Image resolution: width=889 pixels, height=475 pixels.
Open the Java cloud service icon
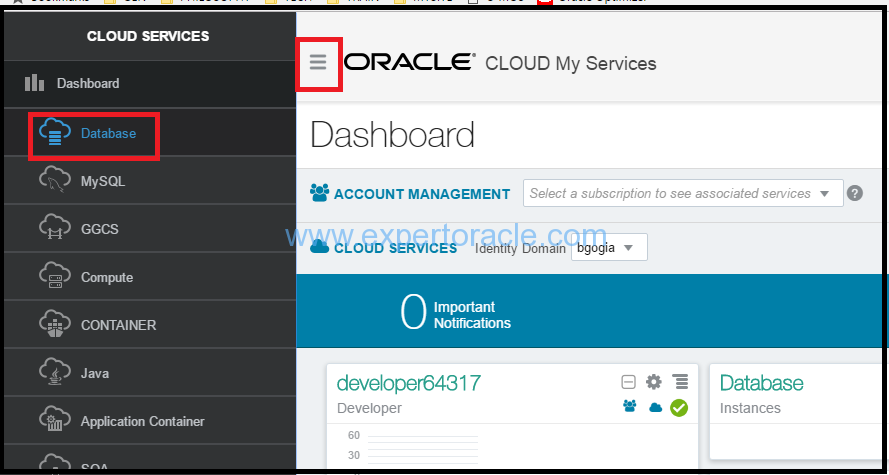(55, 372)
